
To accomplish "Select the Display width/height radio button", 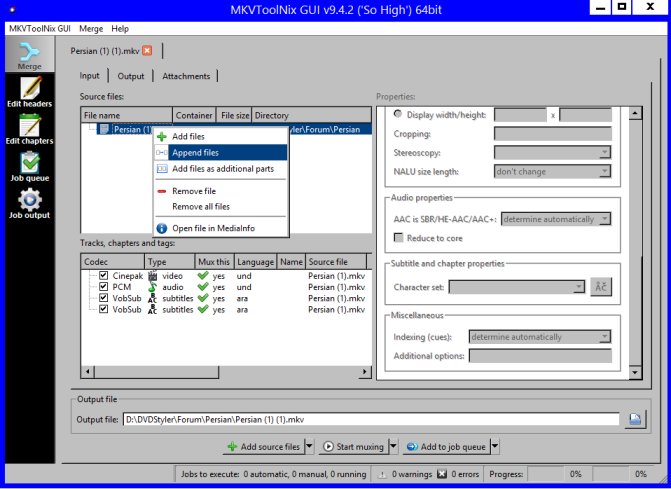I will click(x=398, y=114).
